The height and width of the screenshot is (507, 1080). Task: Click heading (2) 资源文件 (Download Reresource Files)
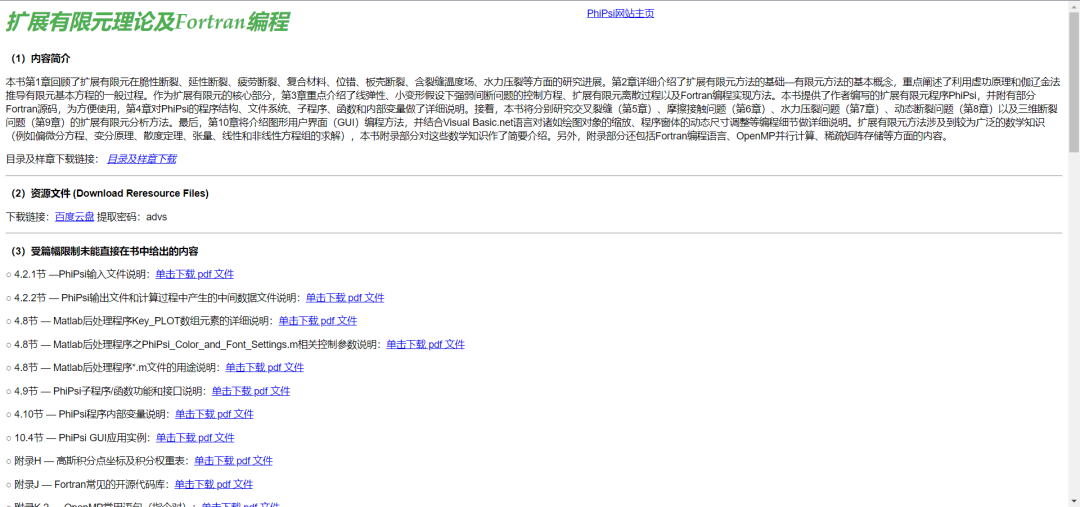coord(110,194)
